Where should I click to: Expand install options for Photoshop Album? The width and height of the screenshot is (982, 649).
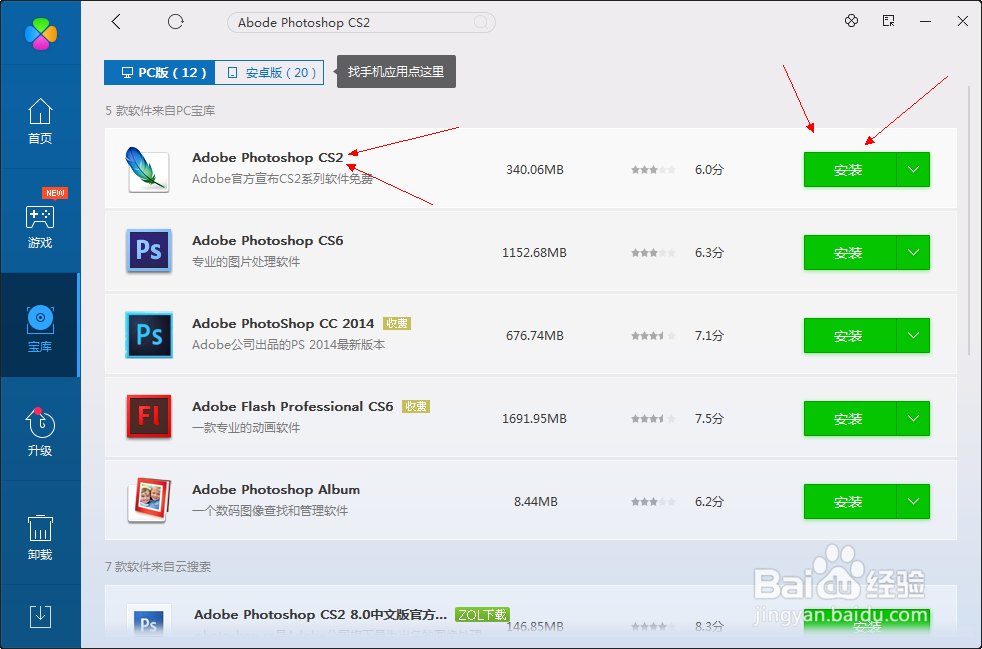pyautogui.click(x=913, y=502)
